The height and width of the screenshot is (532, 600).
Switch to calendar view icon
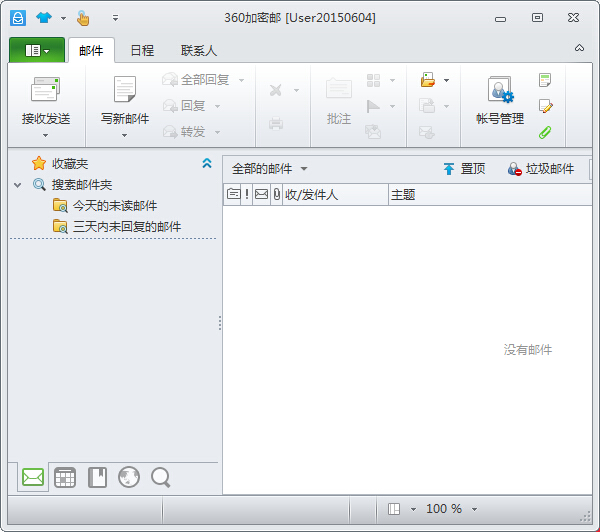click(x=65, y=478)
